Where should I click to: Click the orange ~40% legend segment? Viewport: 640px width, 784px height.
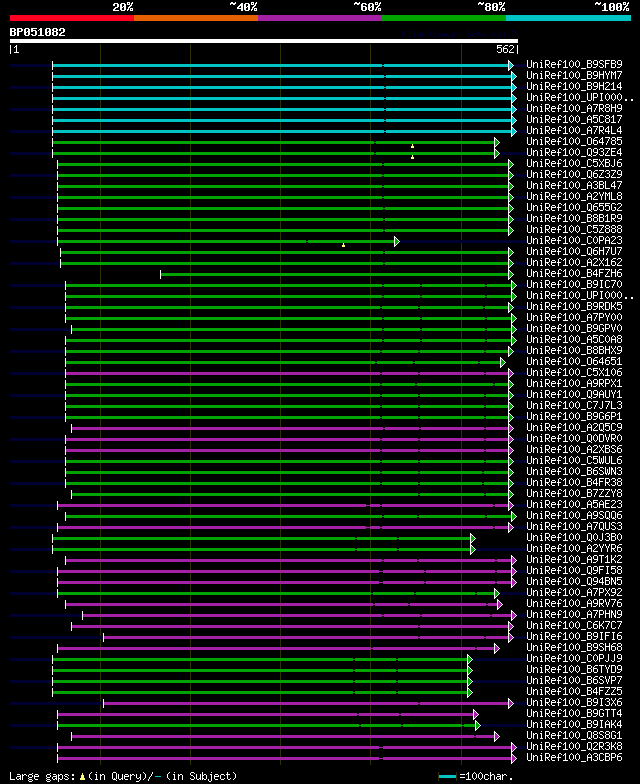pyautogui.click(x=196, y=18)
